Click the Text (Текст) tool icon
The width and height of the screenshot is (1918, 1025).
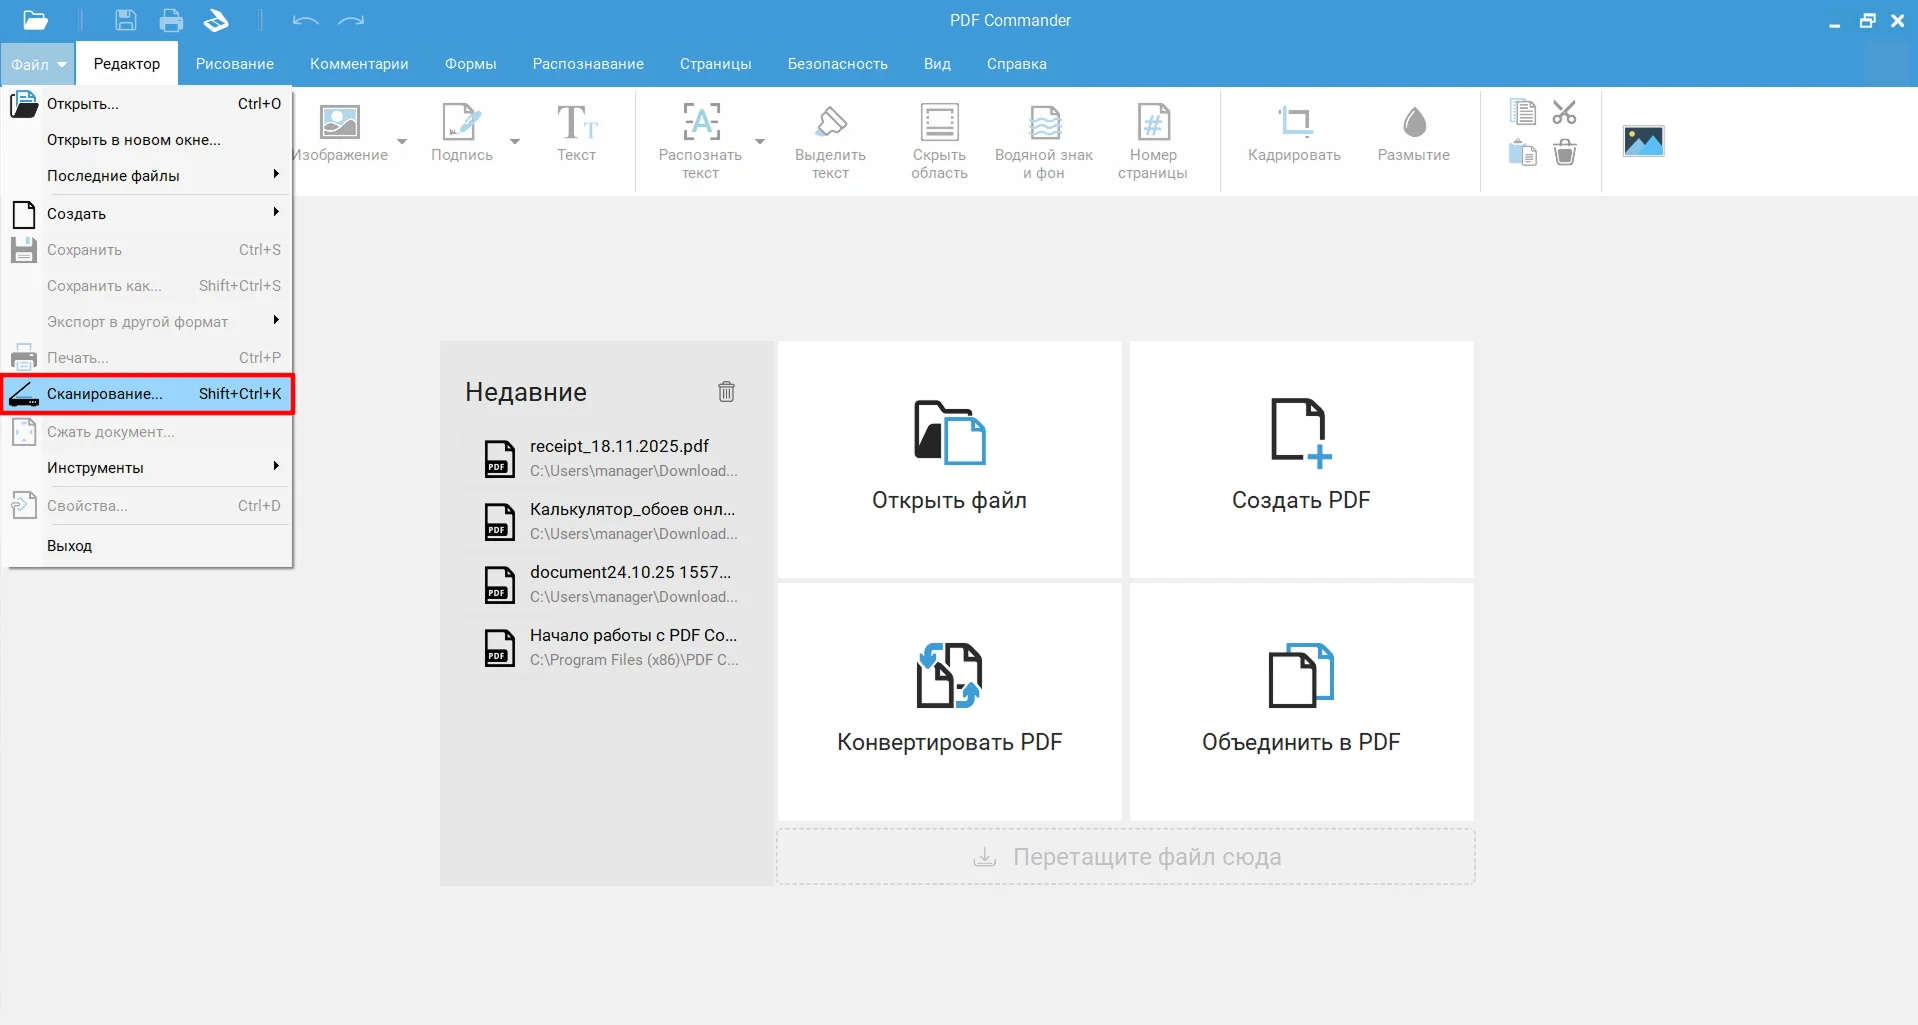coord(576,123)
